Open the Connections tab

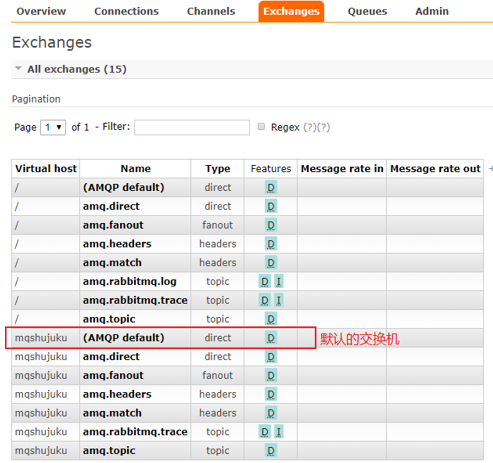[x=126, y=11]
